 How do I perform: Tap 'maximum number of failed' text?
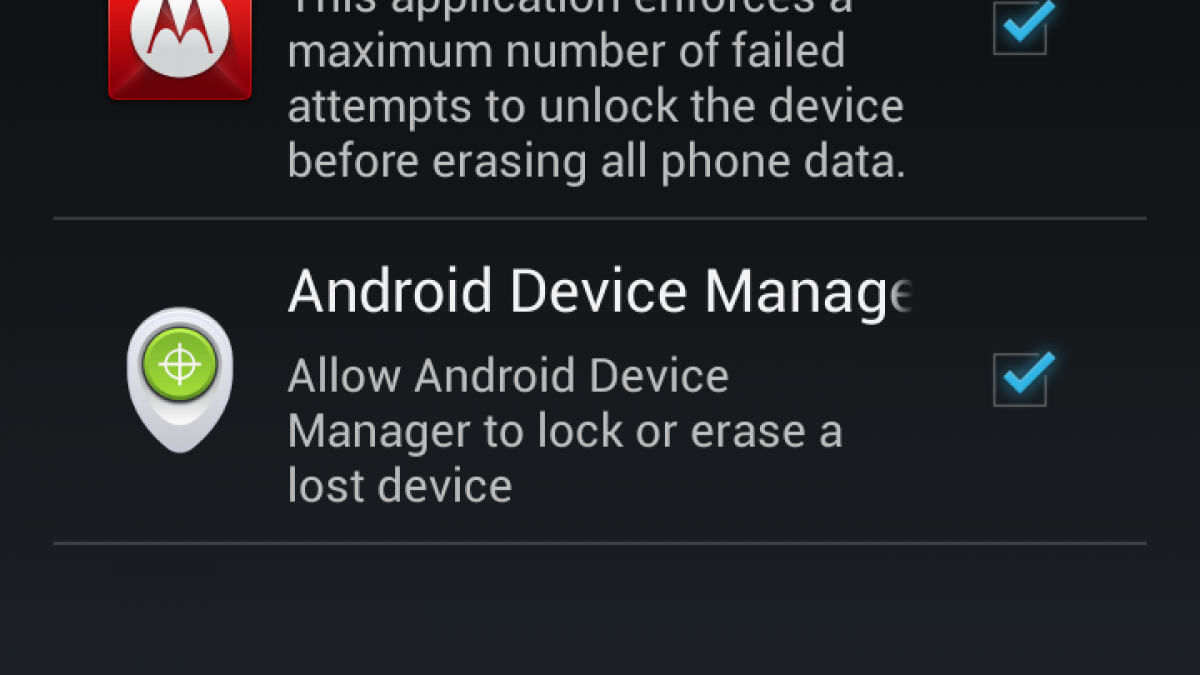566,51
